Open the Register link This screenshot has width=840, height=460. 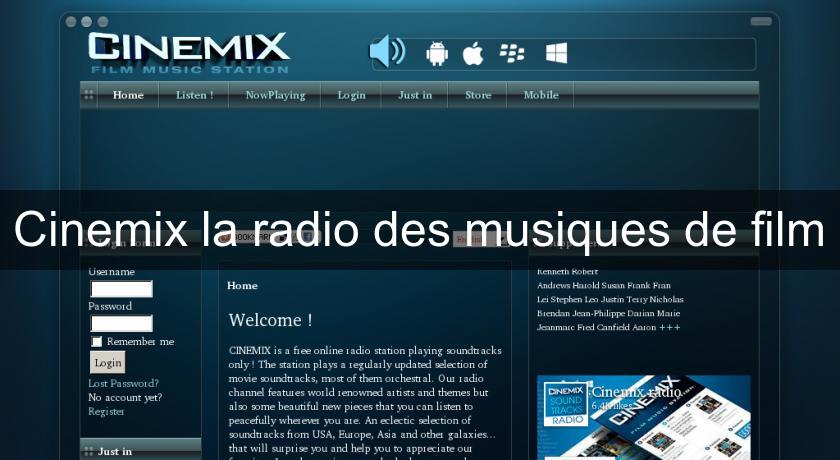tap(106, 411)
